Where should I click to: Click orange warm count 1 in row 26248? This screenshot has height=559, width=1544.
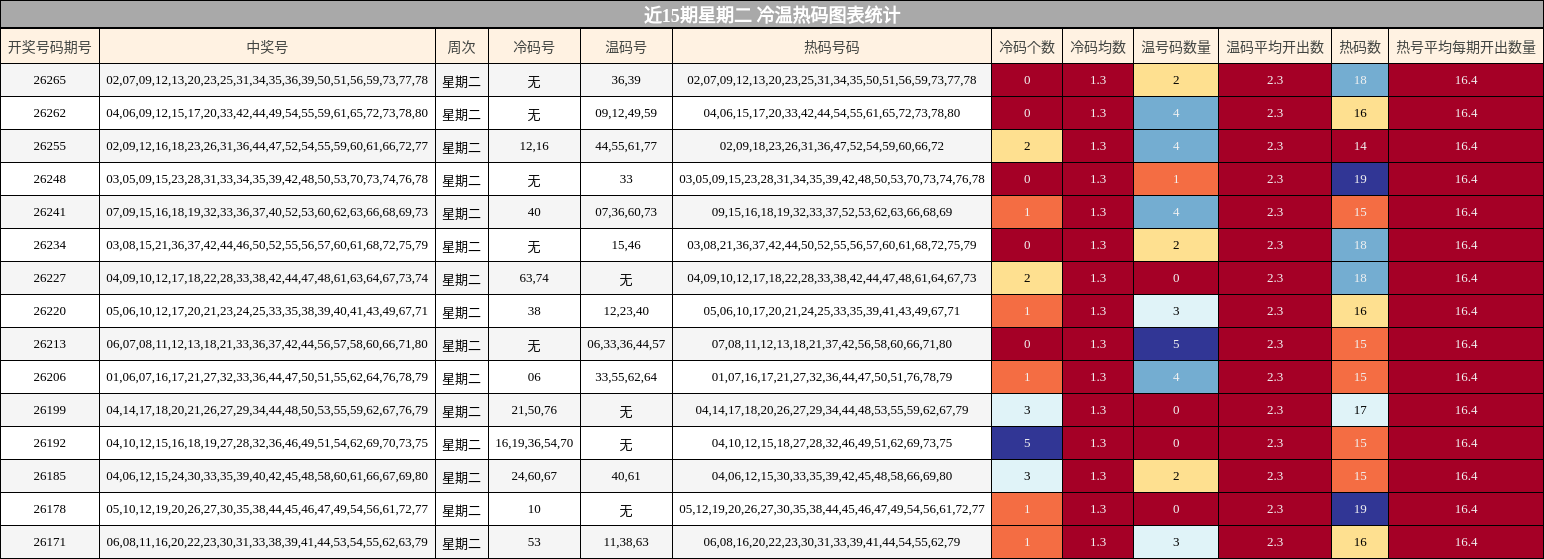tap(1176, 179)
